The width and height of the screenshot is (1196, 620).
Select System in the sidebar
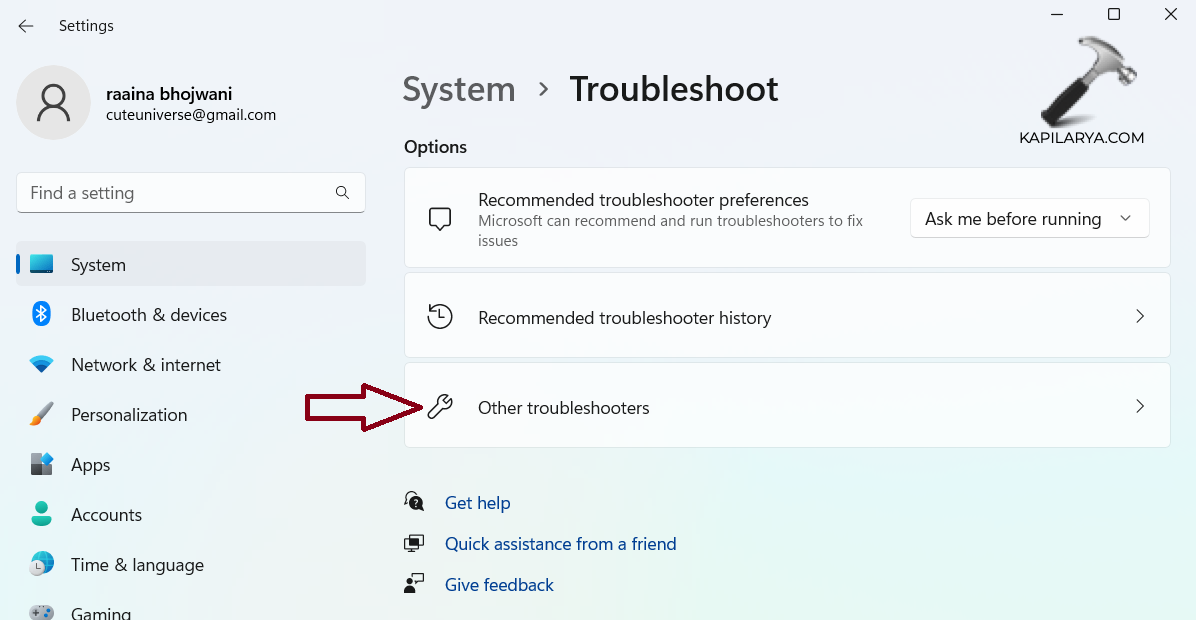98,265
